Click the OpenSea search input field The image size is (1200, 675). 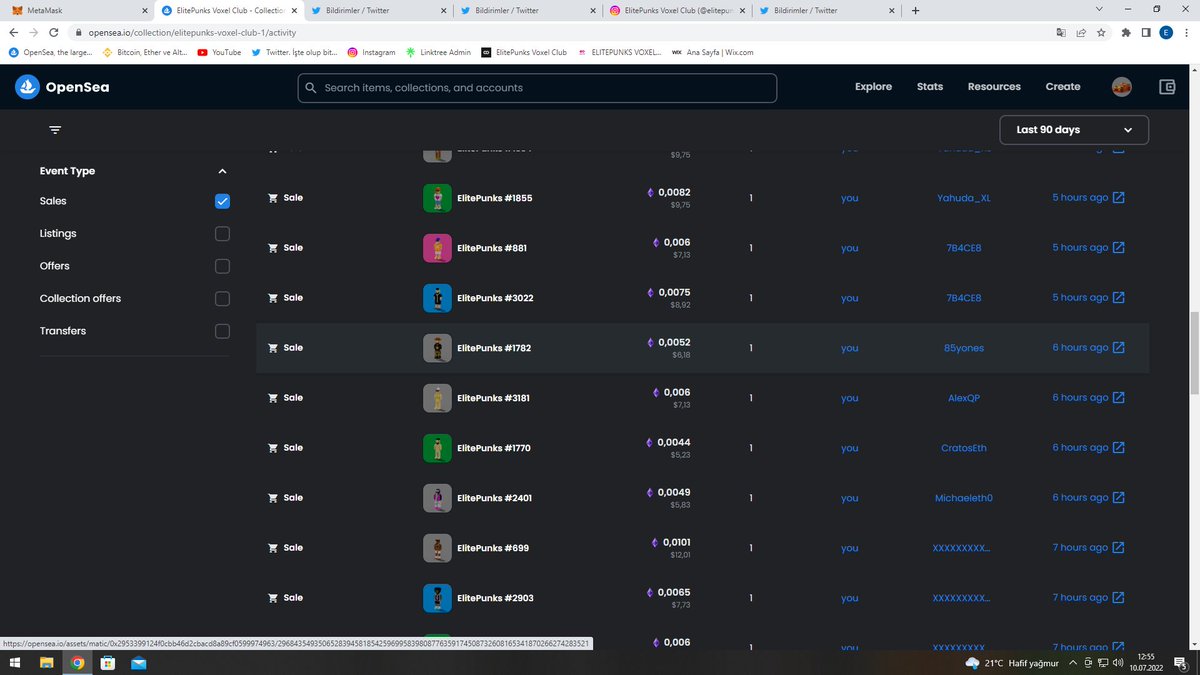tap(537, 88)
